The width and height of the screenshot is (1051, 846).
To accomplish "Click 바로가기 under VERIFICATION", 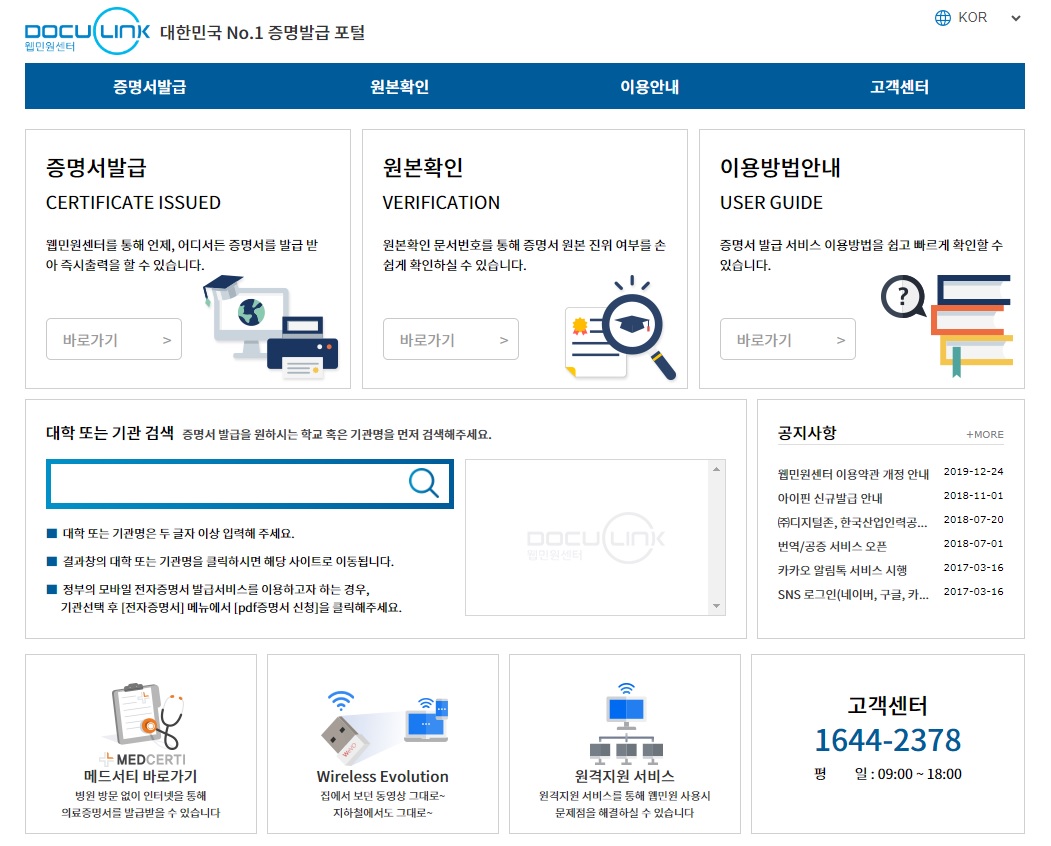I will coord(451,339).
